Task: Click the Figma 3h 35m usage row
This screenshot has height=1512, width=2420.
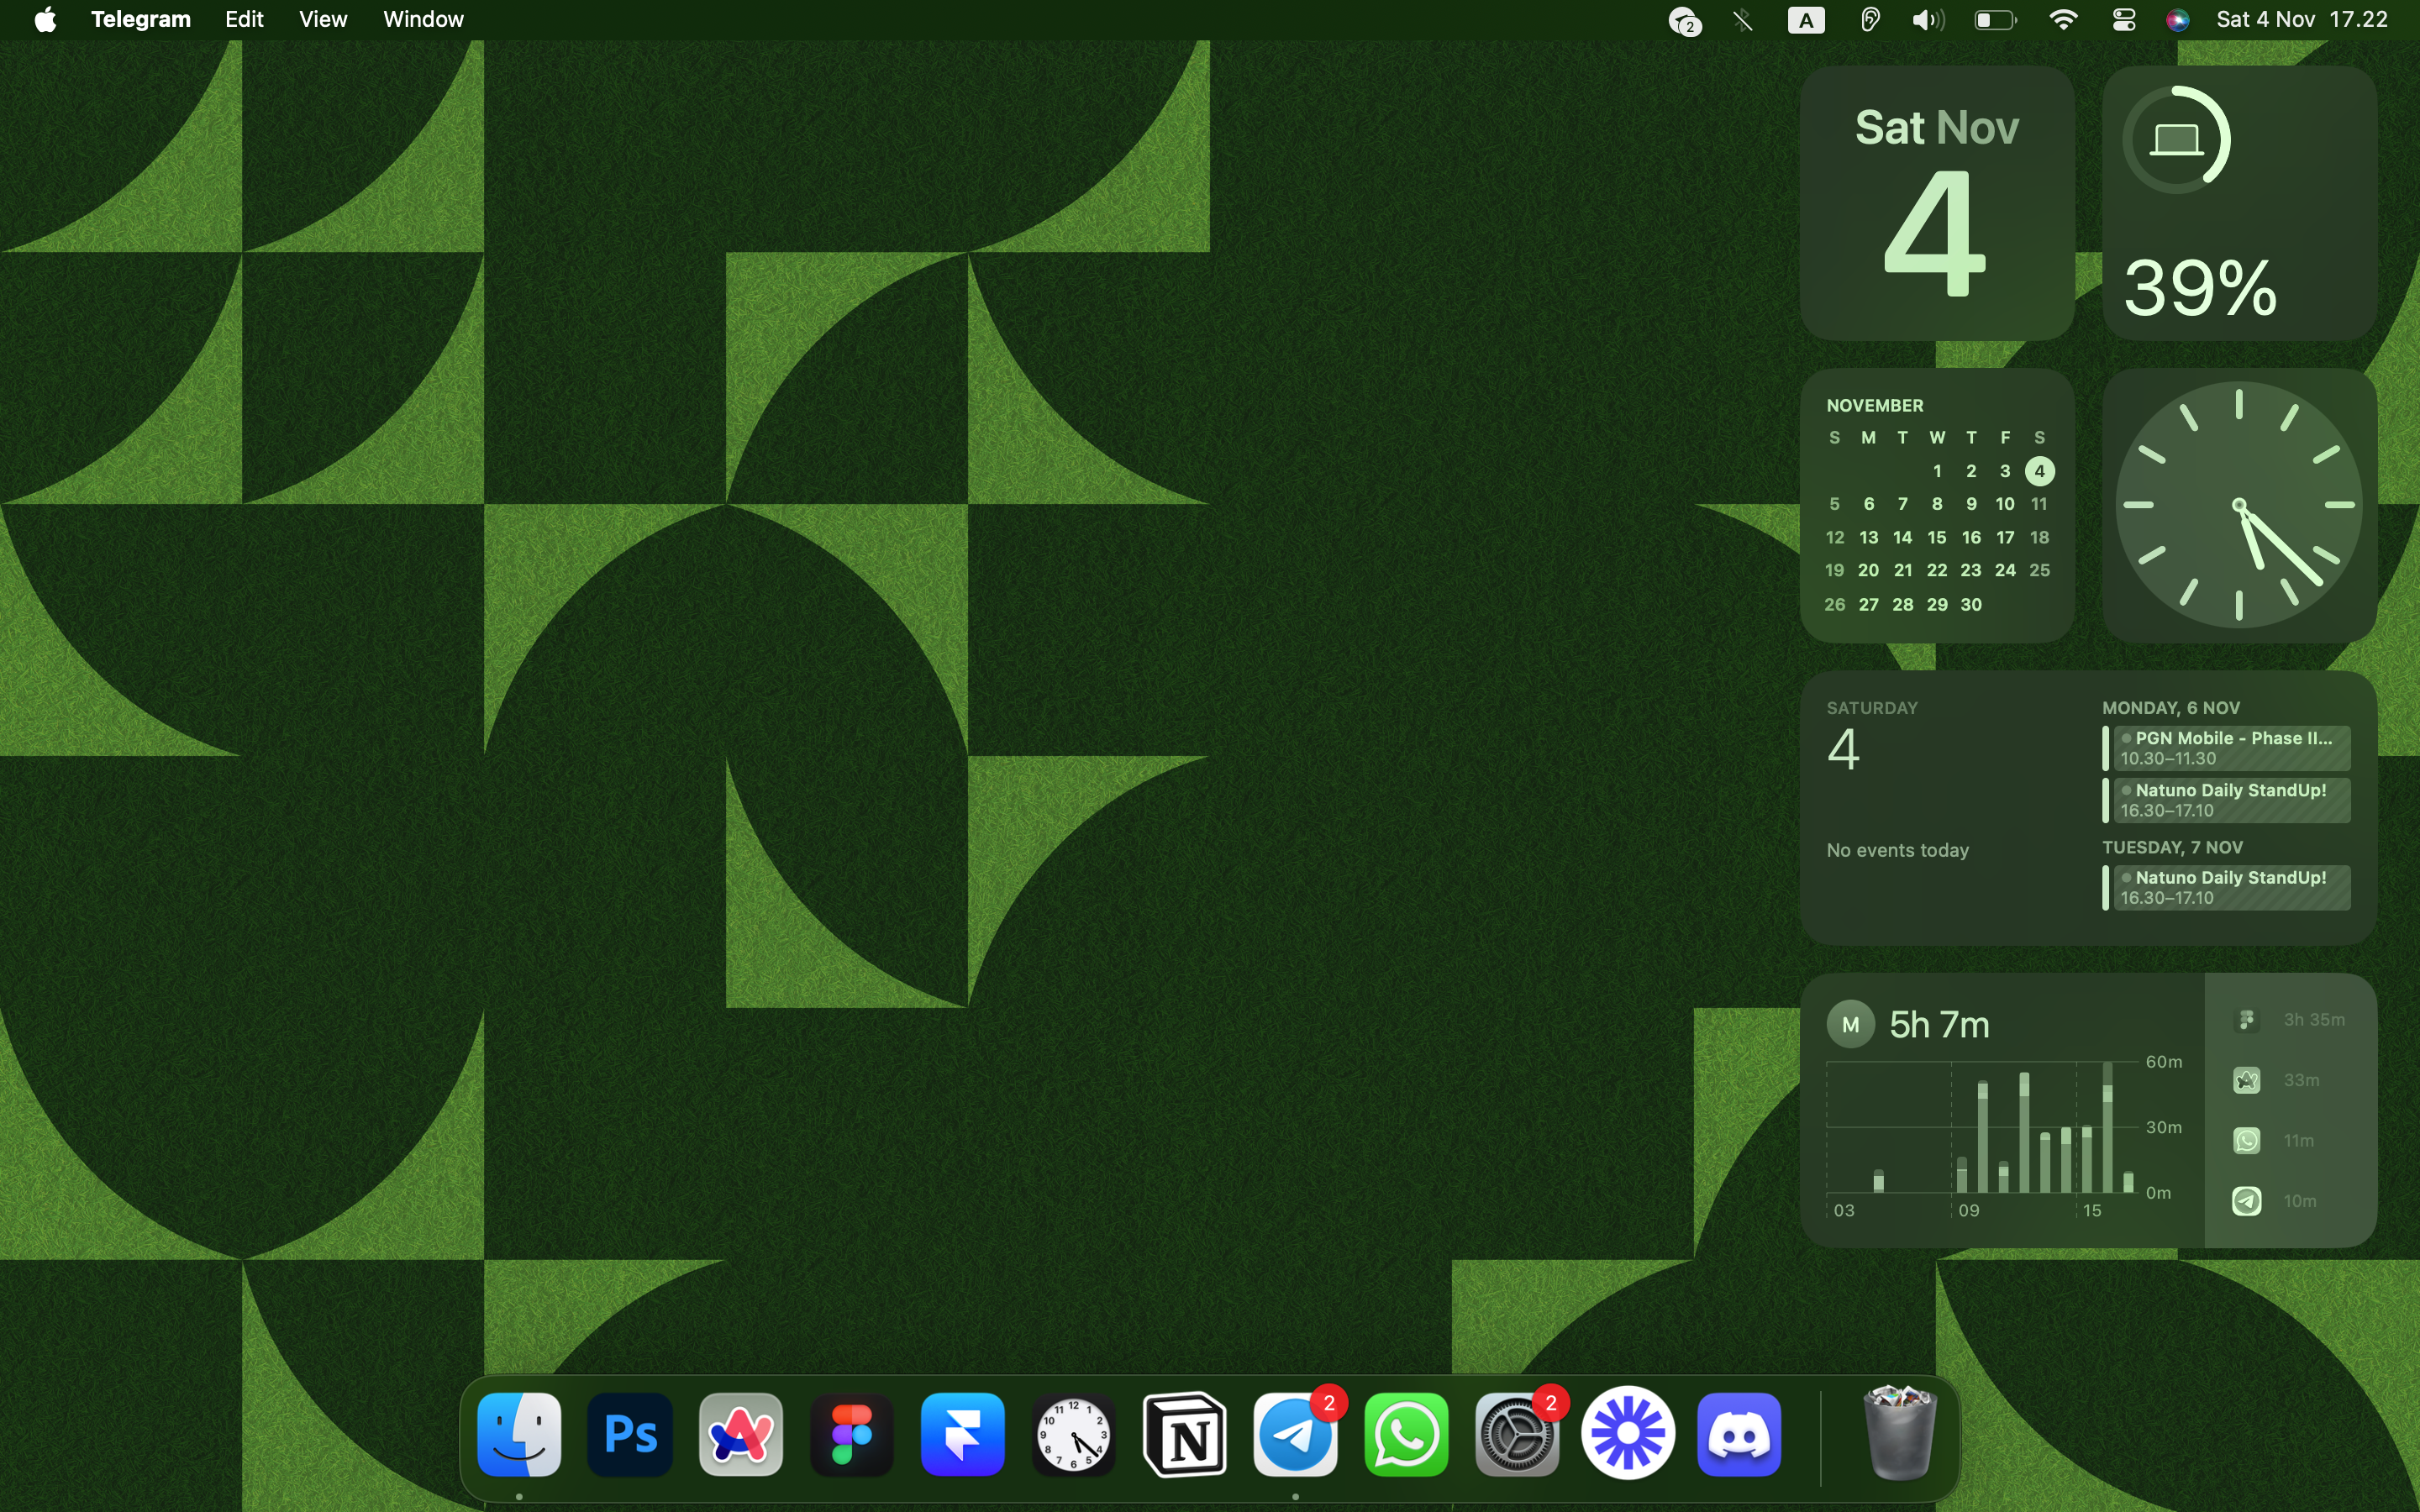Action: click(2289, 1020)
